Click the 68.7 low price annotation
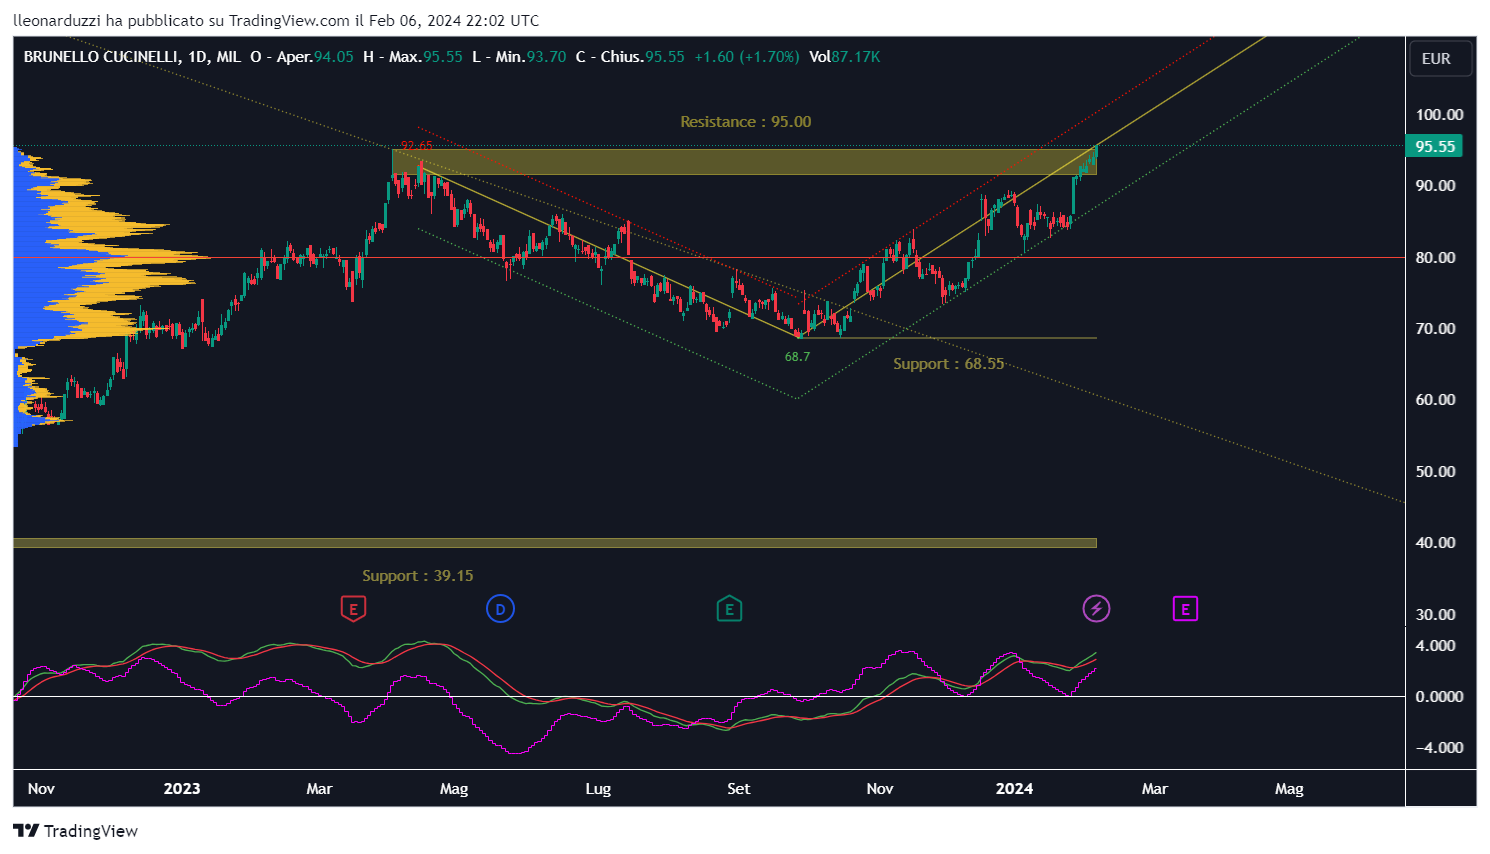The height and width of the screenshot is (854, 1490). pos(797,357)
